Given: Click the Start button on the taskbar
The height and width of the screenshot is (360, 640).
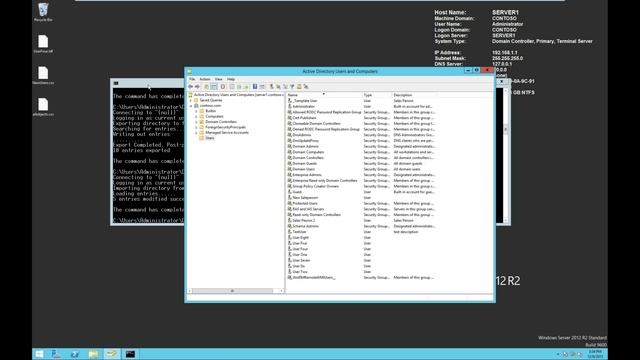Looking at the screenshot, I should [39, 354].
